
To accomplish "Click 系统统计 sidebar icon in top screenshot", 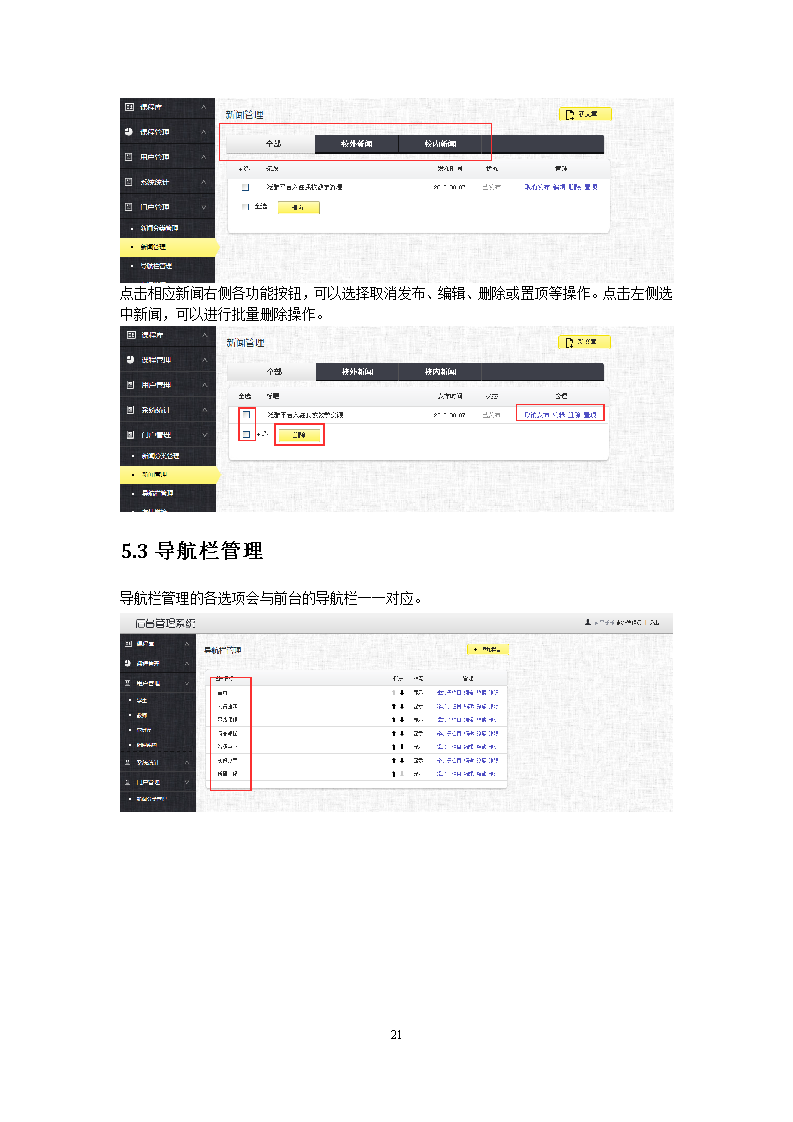I will click(129, 182).
